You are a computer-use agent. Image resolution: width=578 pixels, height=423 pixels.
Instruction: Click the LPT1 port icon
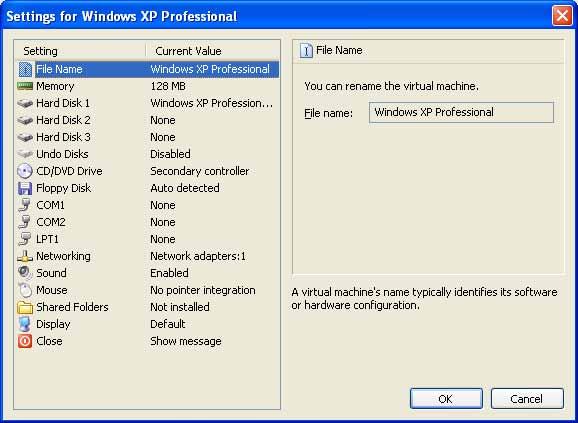(25, 239)
